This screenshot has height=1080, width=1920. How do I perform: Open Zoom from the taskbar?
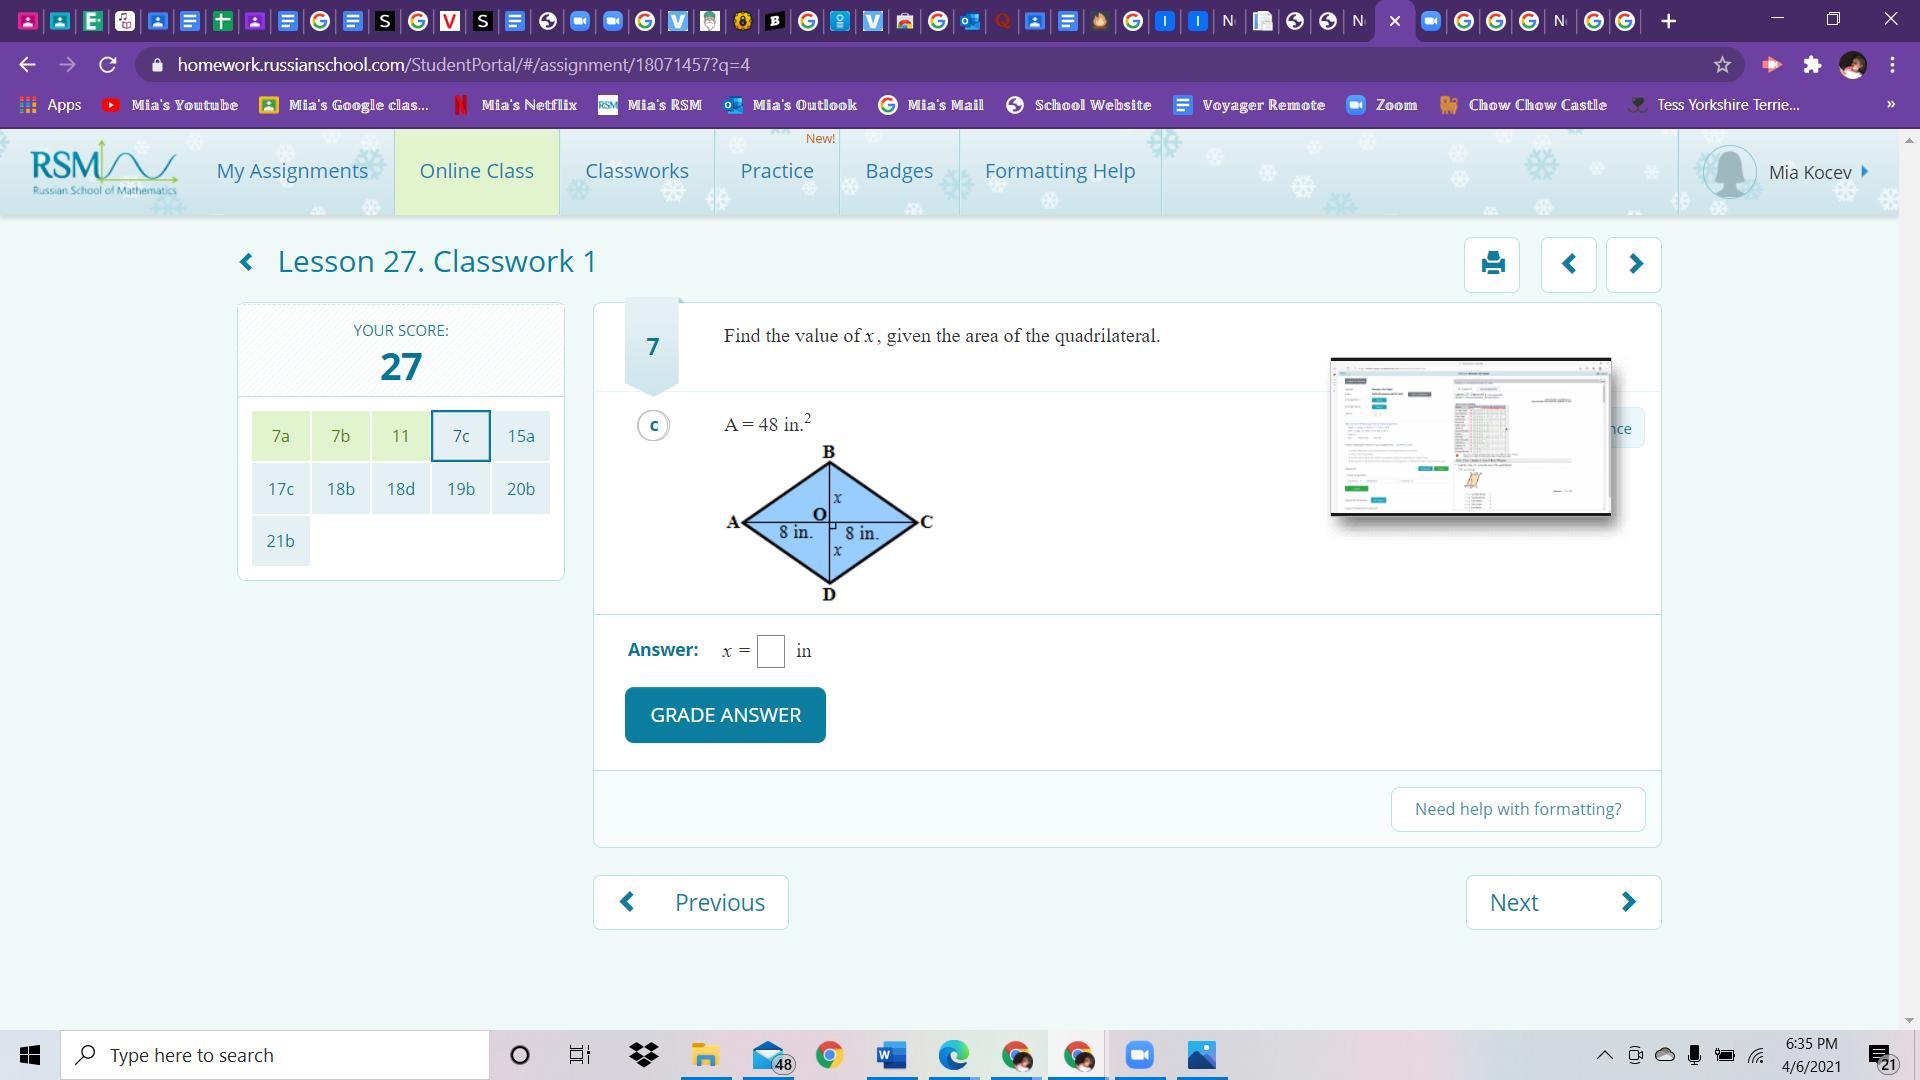click(1139, 1055)
